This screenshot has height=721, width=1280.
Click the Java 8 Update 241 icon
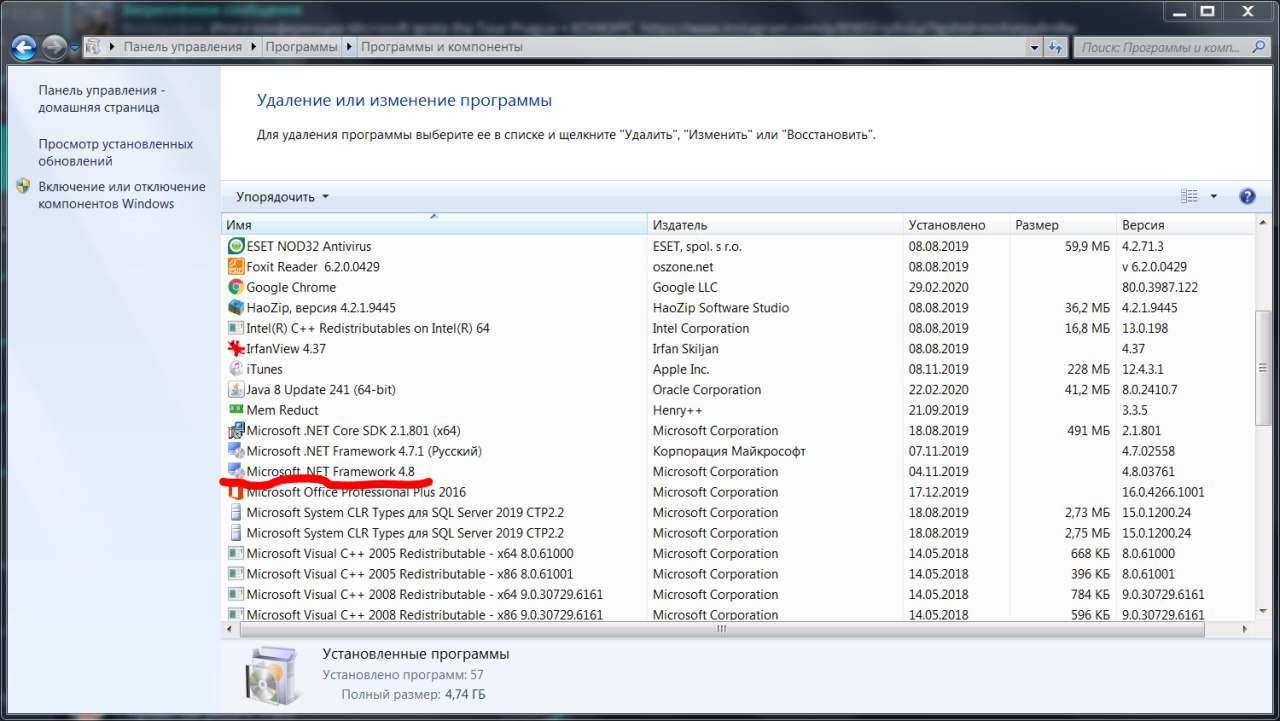pos(236,390)
